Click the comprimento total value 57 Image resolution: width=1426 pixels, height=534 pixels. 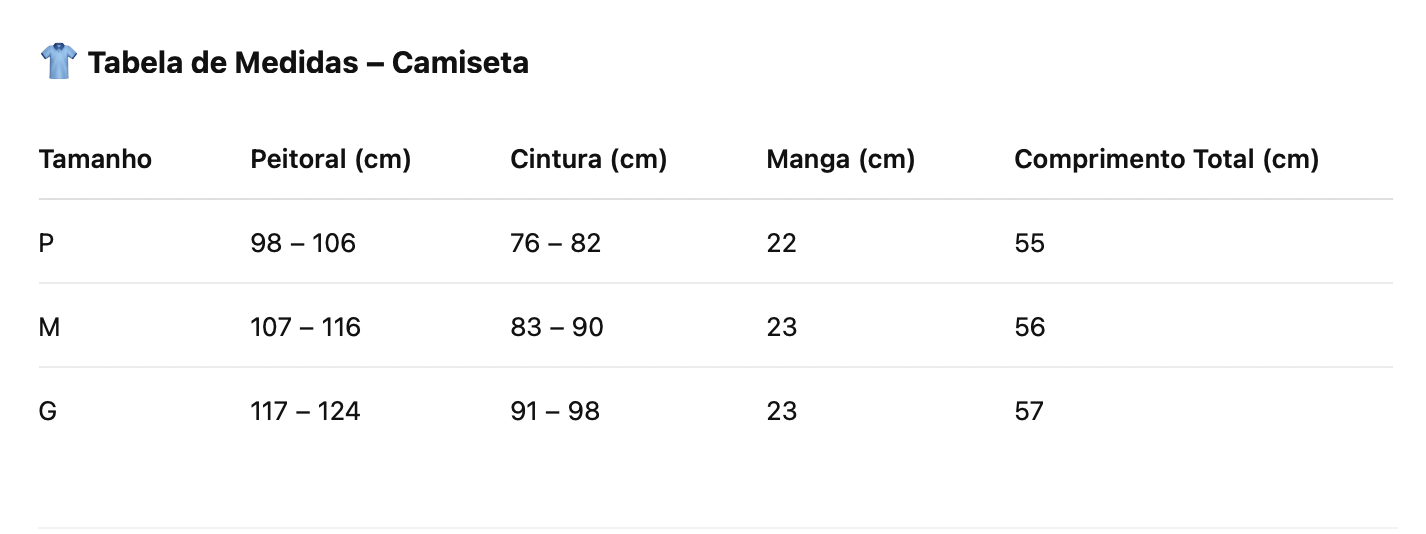(1029, 411)
